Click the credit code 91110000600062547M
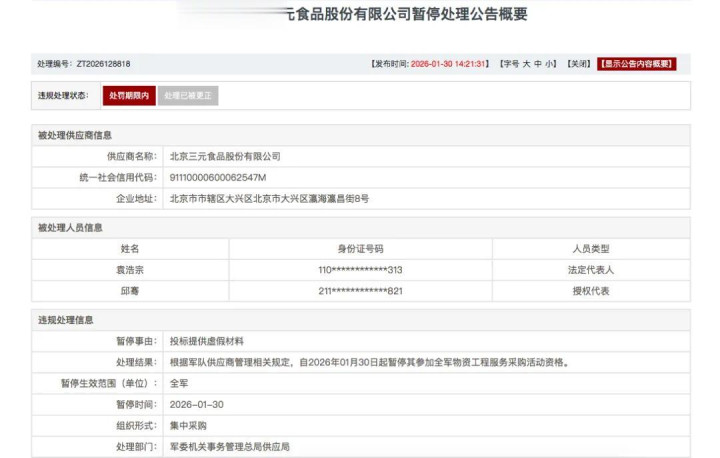The image size is (720, 458). (218, 177)
